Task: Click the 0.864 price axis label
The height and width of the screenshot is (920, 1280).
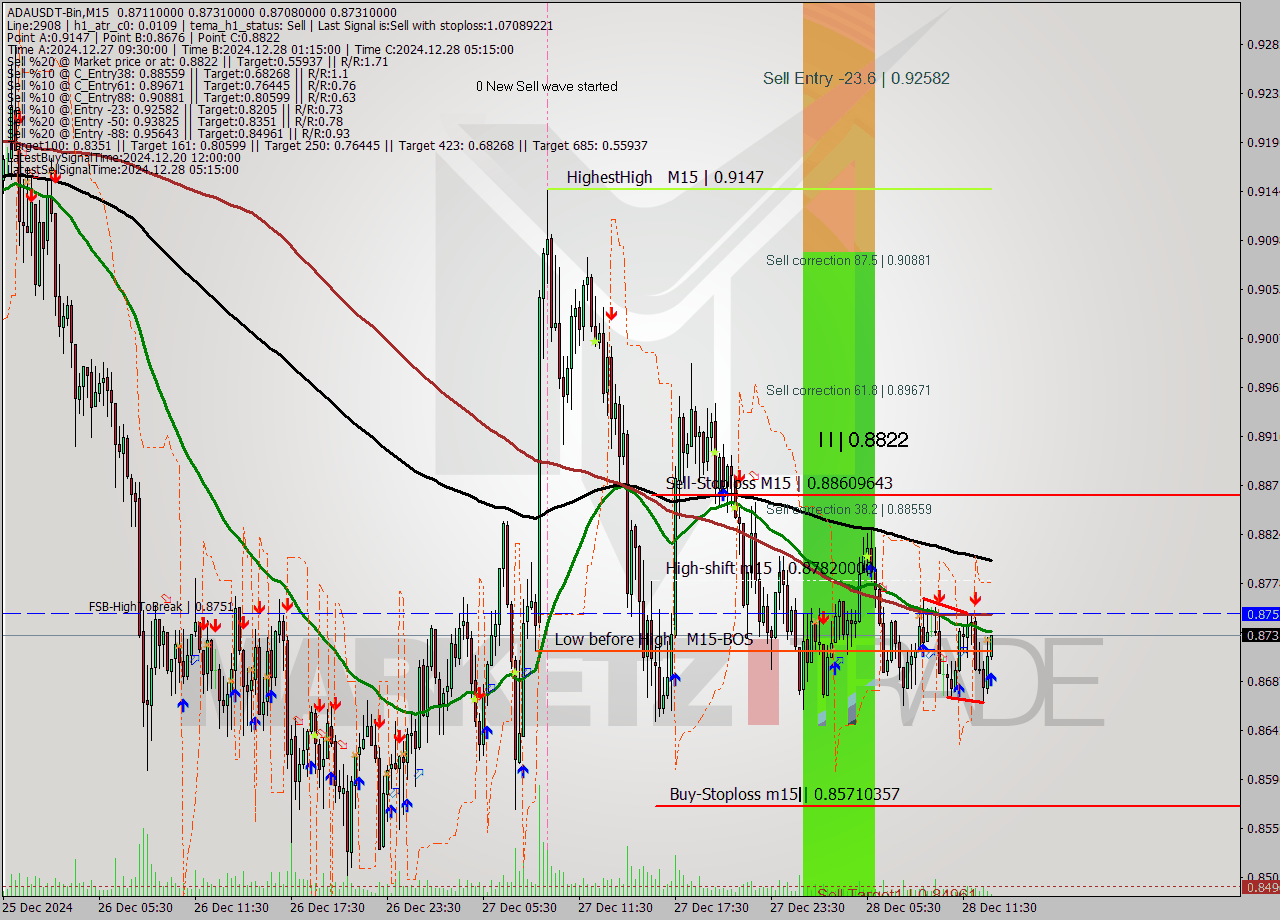Action: [1262, 730]
